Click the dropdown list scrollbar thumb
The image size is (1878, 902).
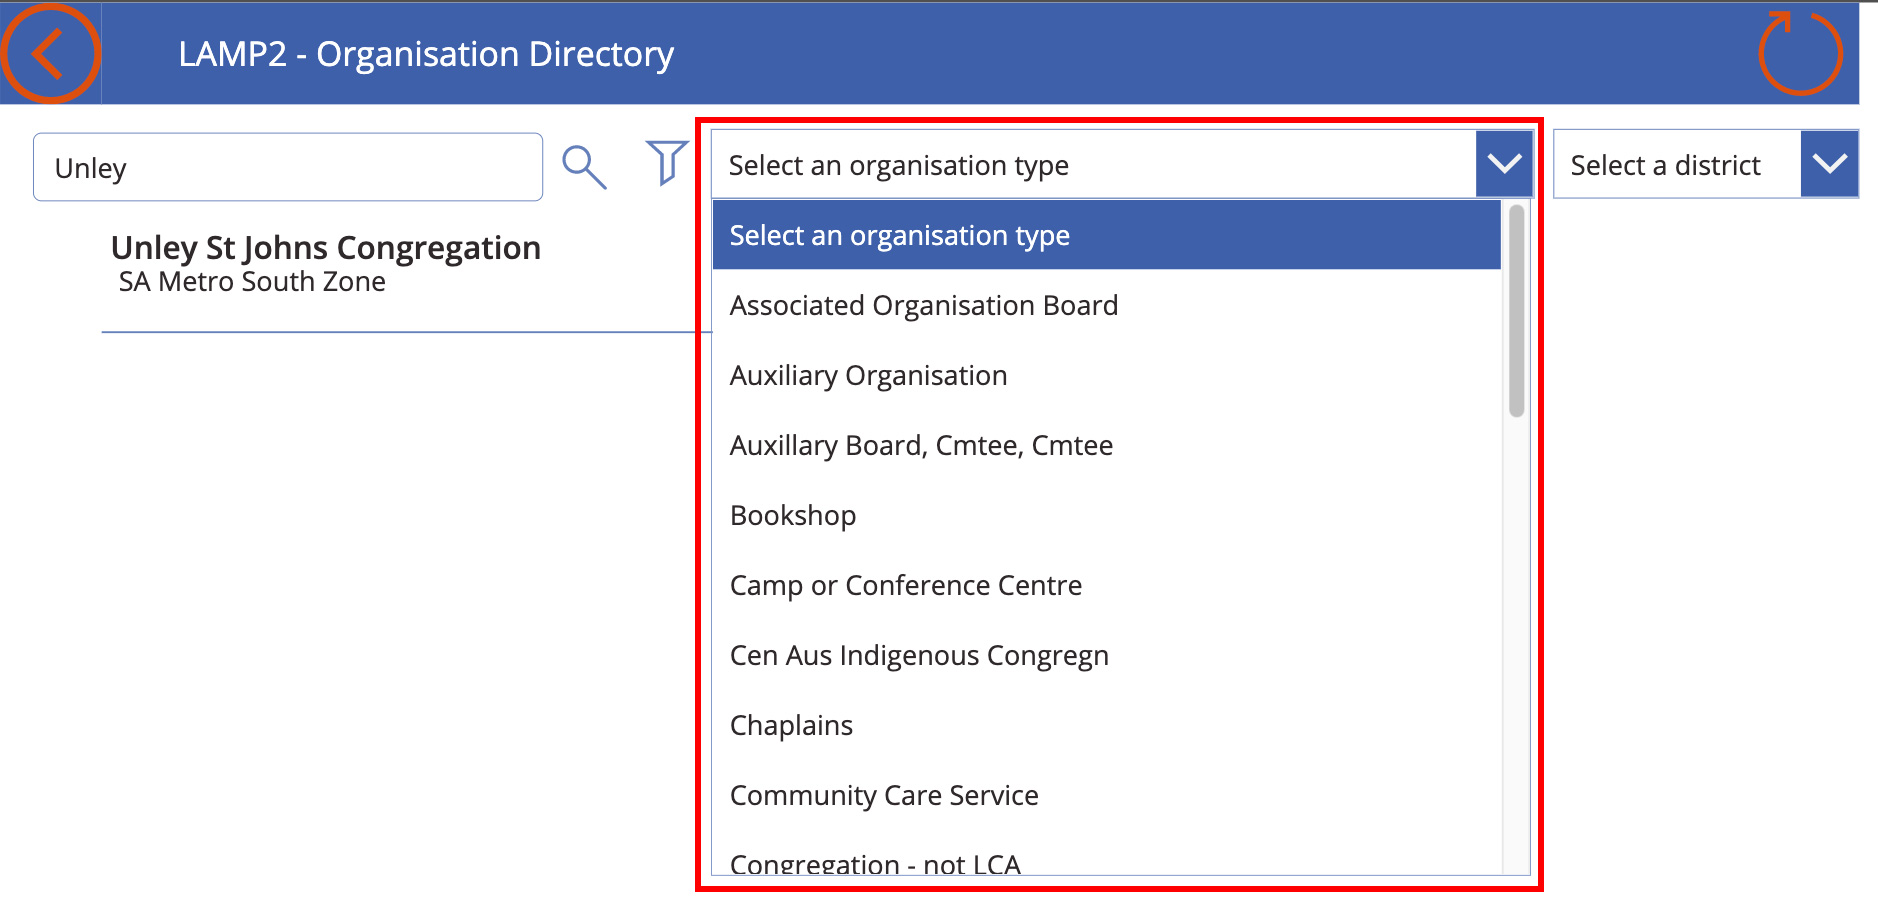[1516, 310]
